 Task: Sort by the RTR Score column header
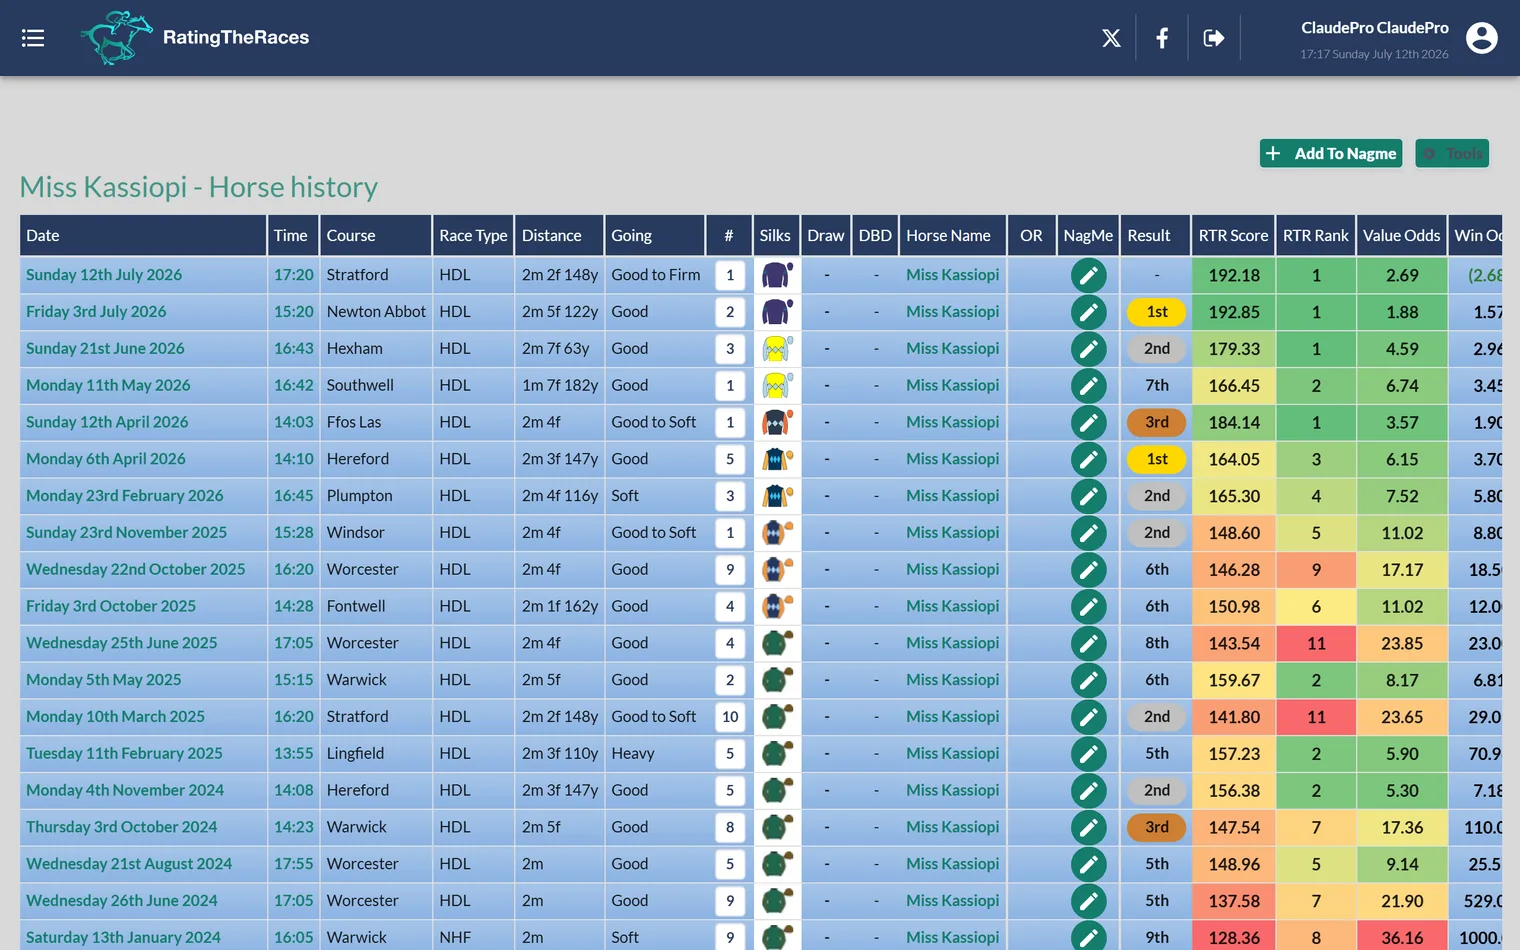(x=1233, y=235)
